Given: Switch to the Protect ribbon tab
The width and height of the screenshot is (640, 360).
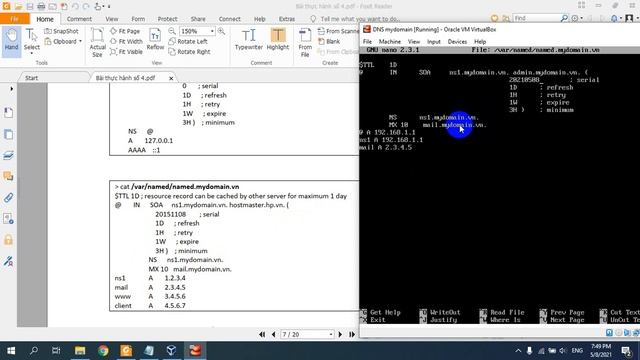Looking at the screenshot, I should pyautogui.click(x=167, y=19).
